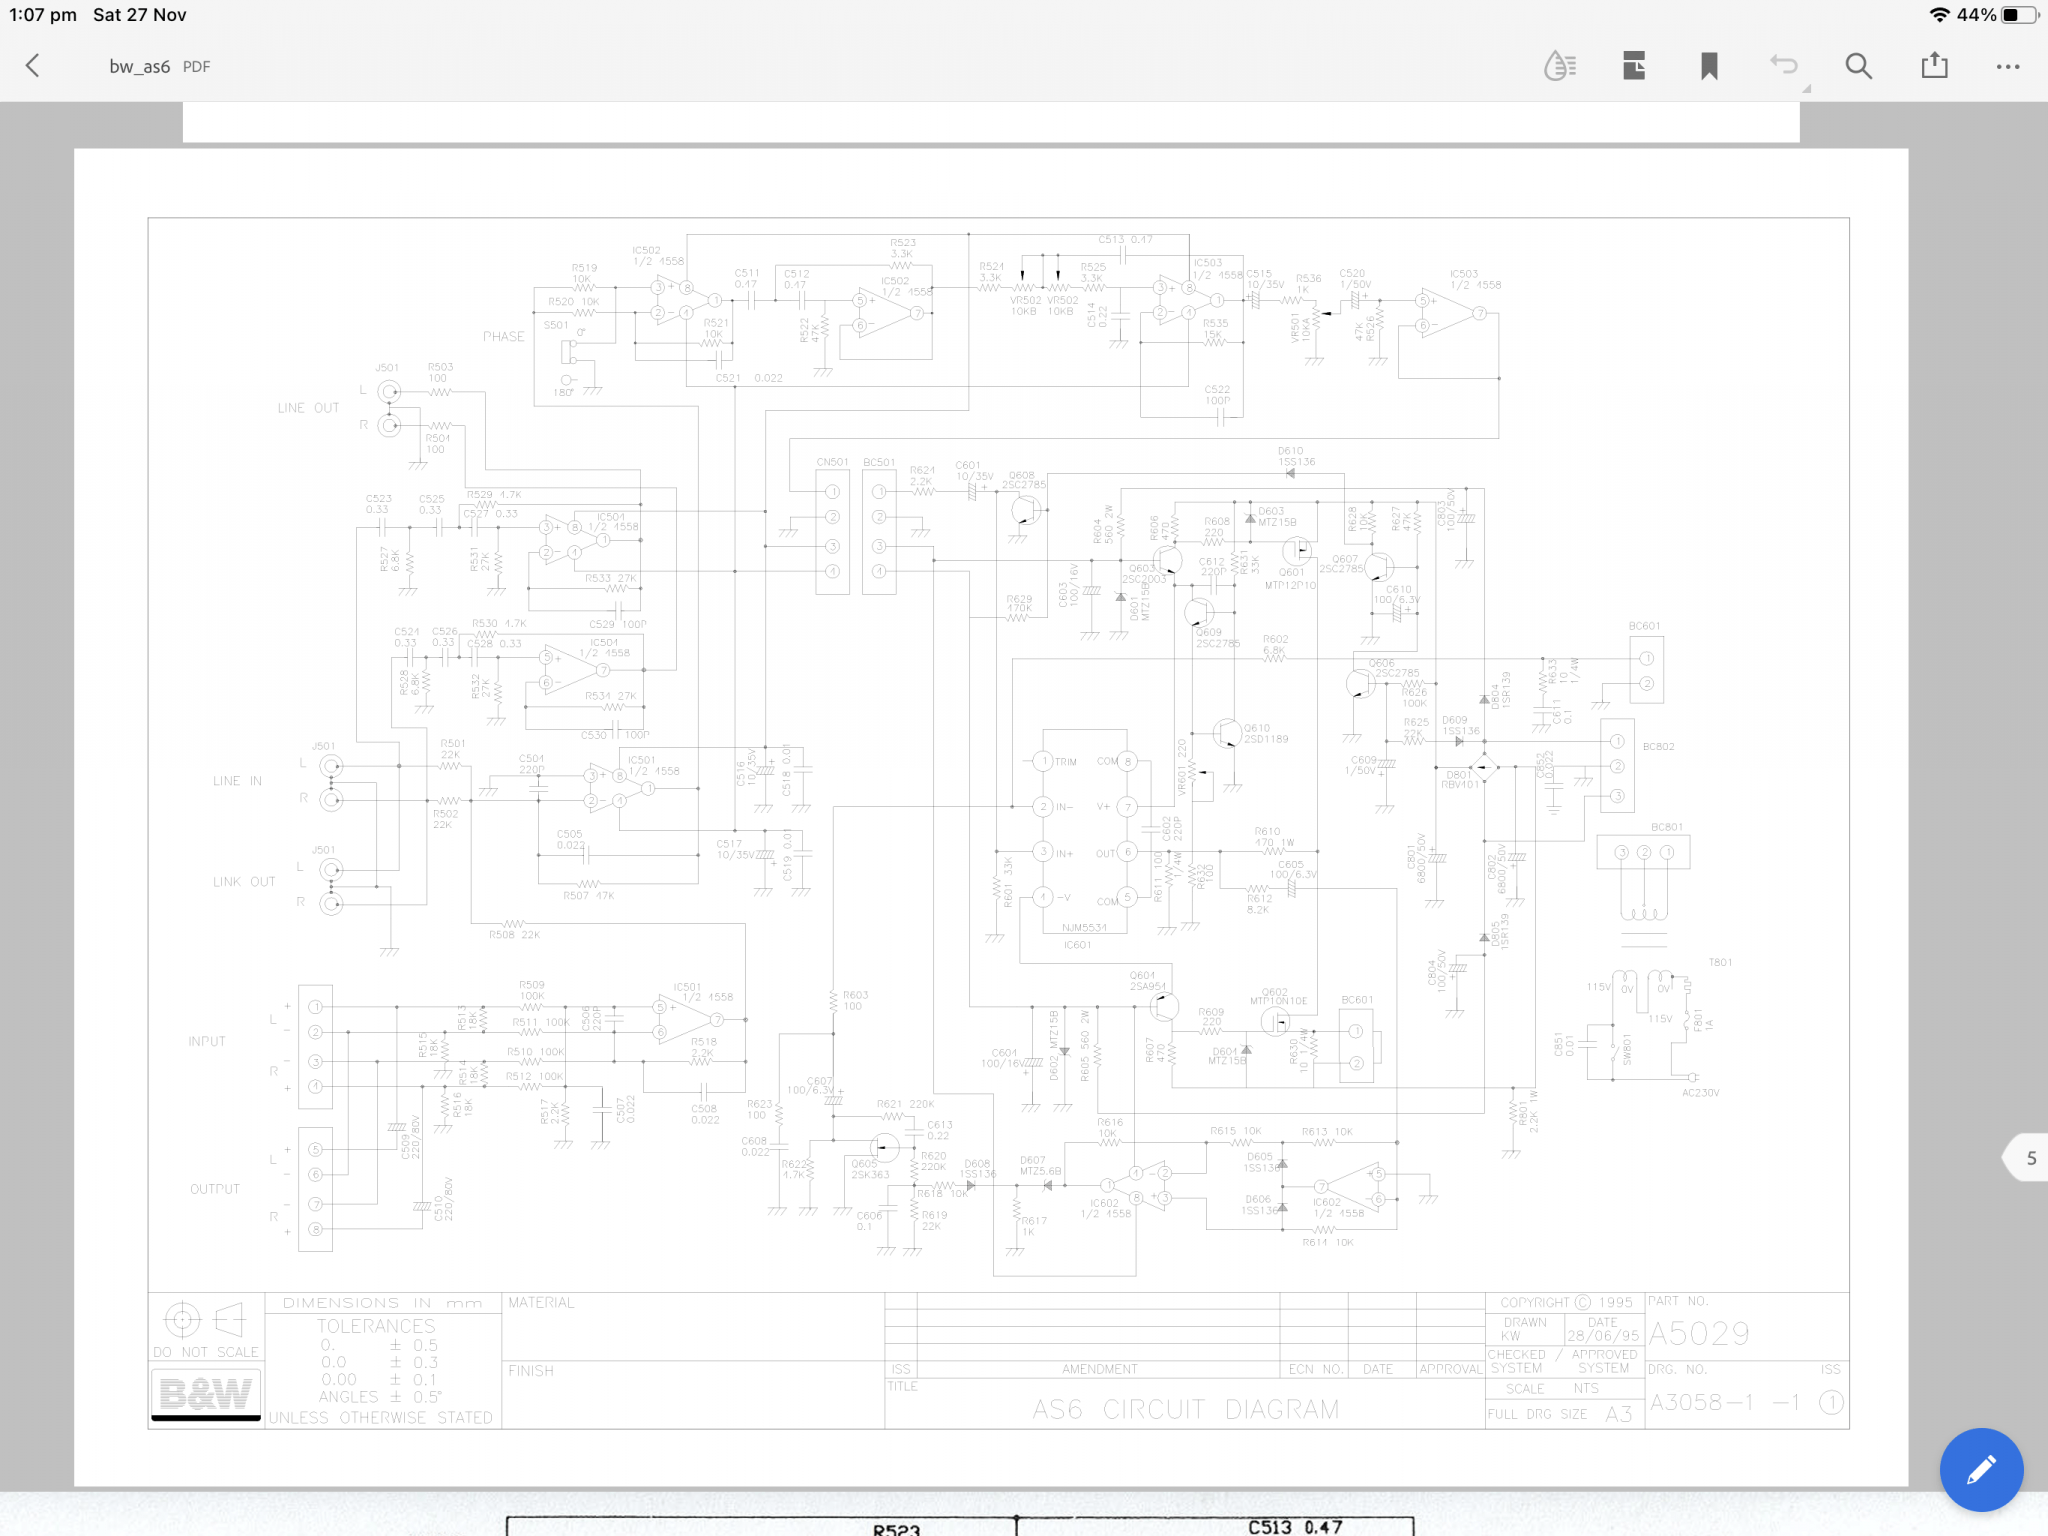Screen dimensions: 2048x1536
Task: Tap the COPYRIGHT 1995 text
Action: coord(1566,1302)
